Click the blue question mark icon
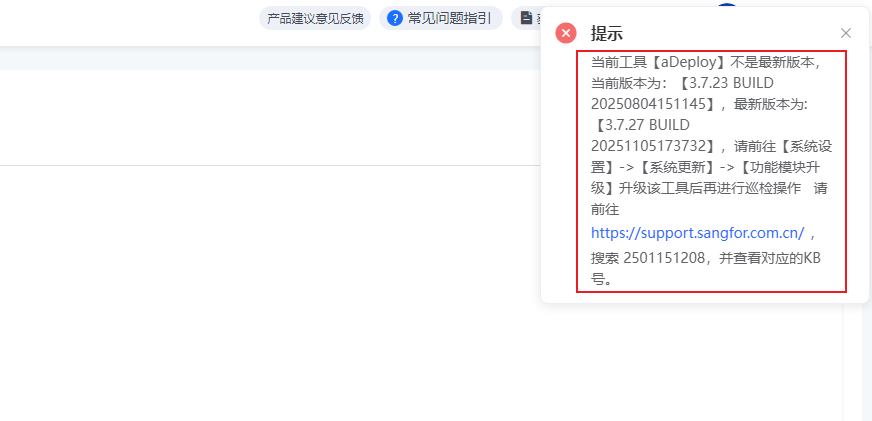Viewport: 872px width, 421px height. (394, 18)
